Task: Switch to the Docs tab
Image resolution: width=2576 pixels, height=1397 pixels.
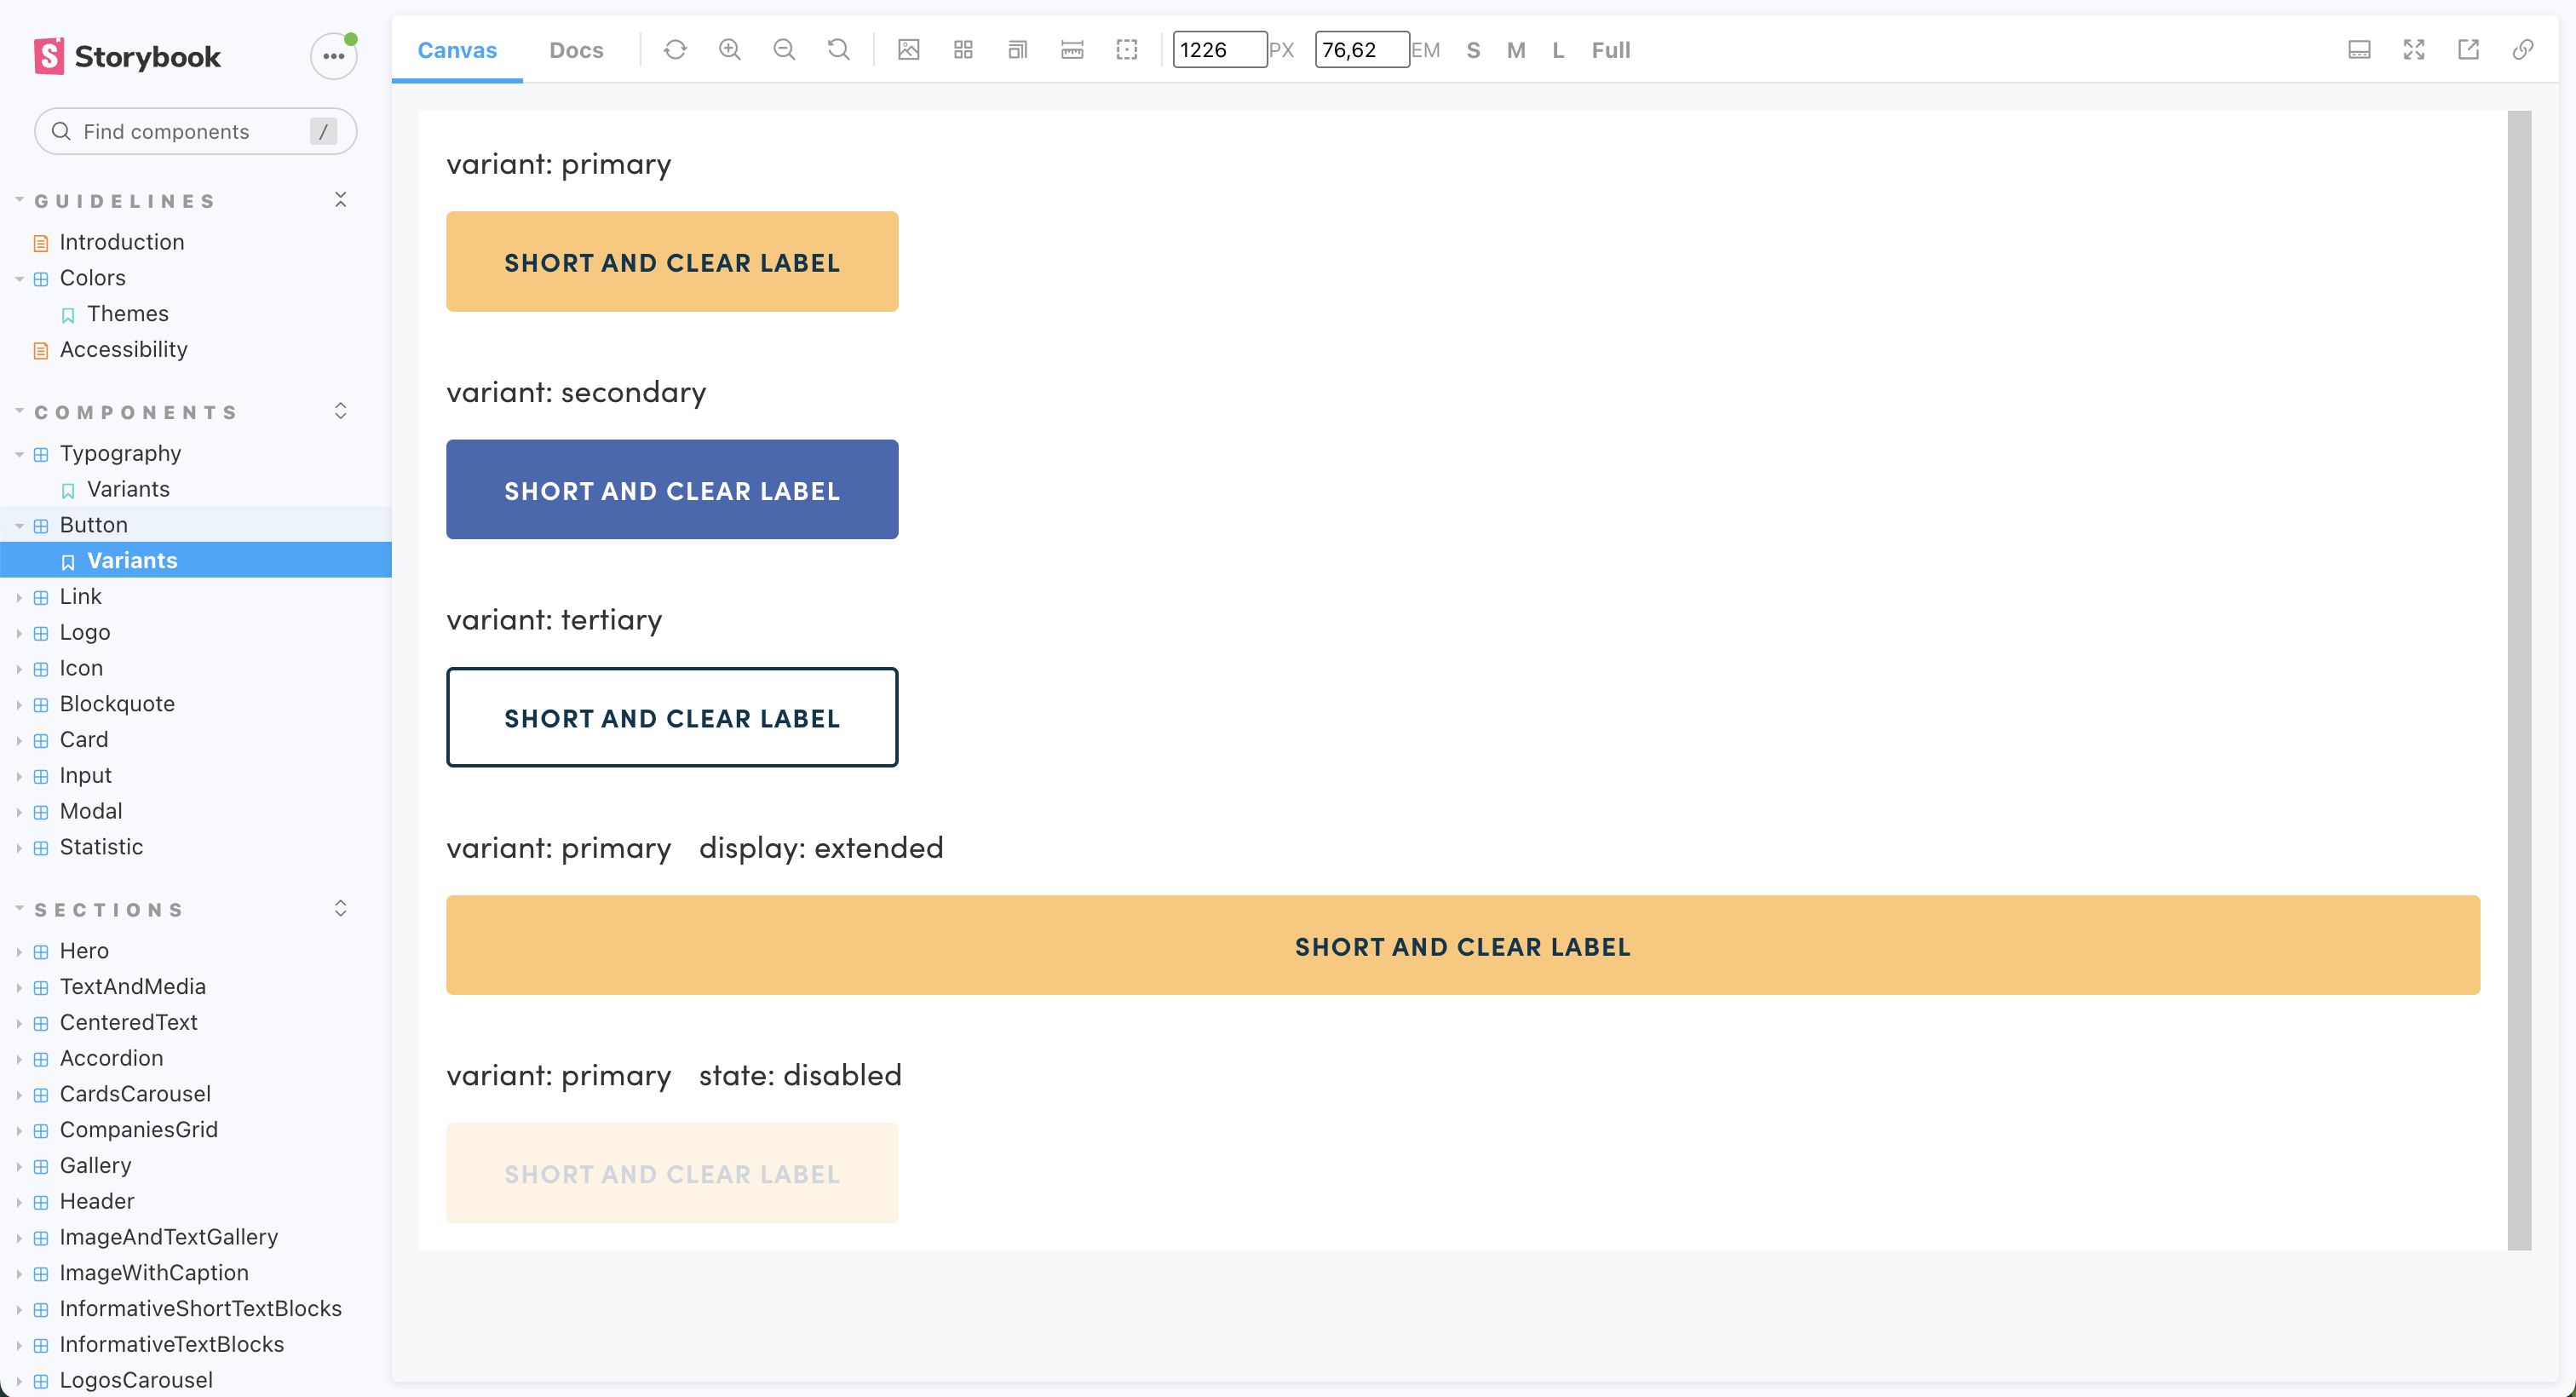Action: 576,50
